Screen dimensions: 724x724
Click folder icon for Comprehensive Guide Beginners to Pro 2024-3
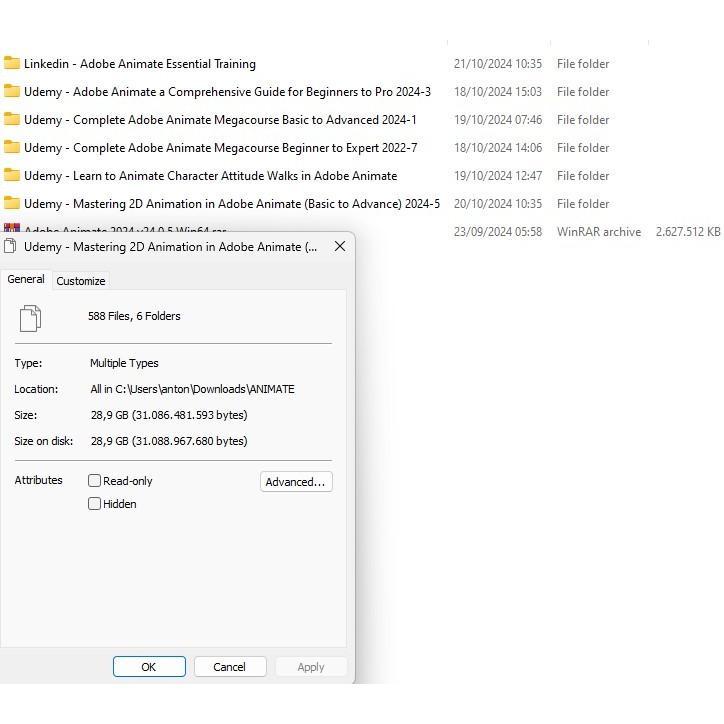click(12, 91)
